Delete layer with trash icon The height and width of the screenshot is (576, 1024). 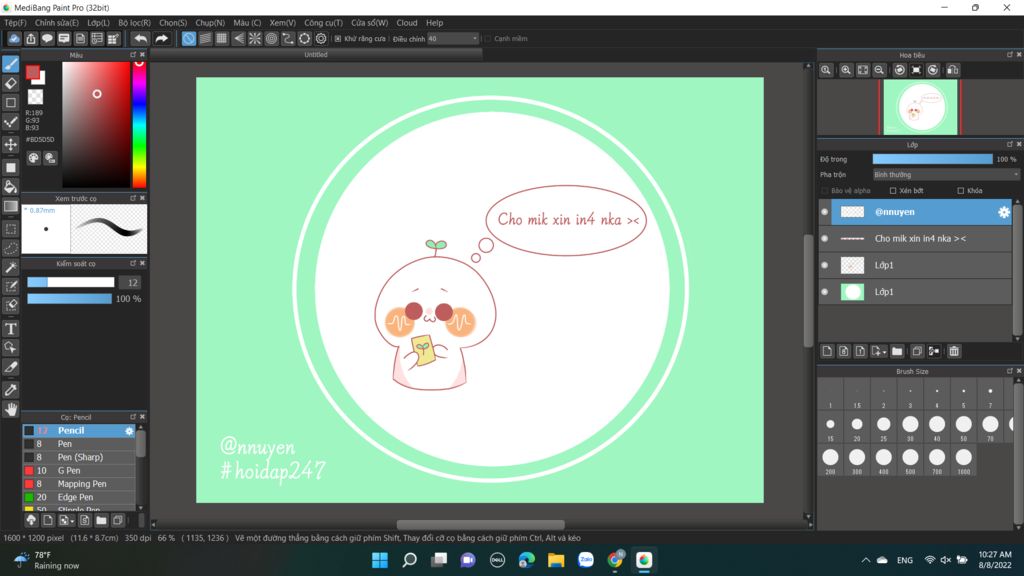click(x=954, y=351)
